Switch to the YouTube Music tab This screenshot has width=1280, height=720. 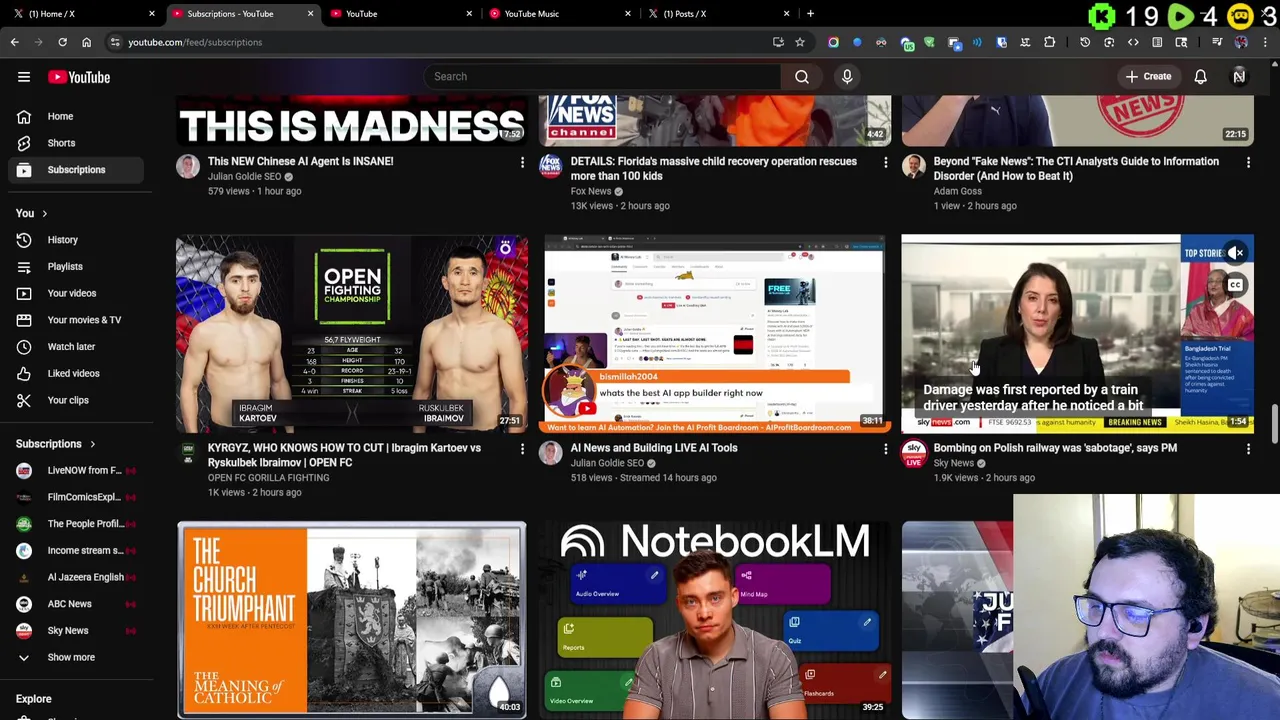558,14
